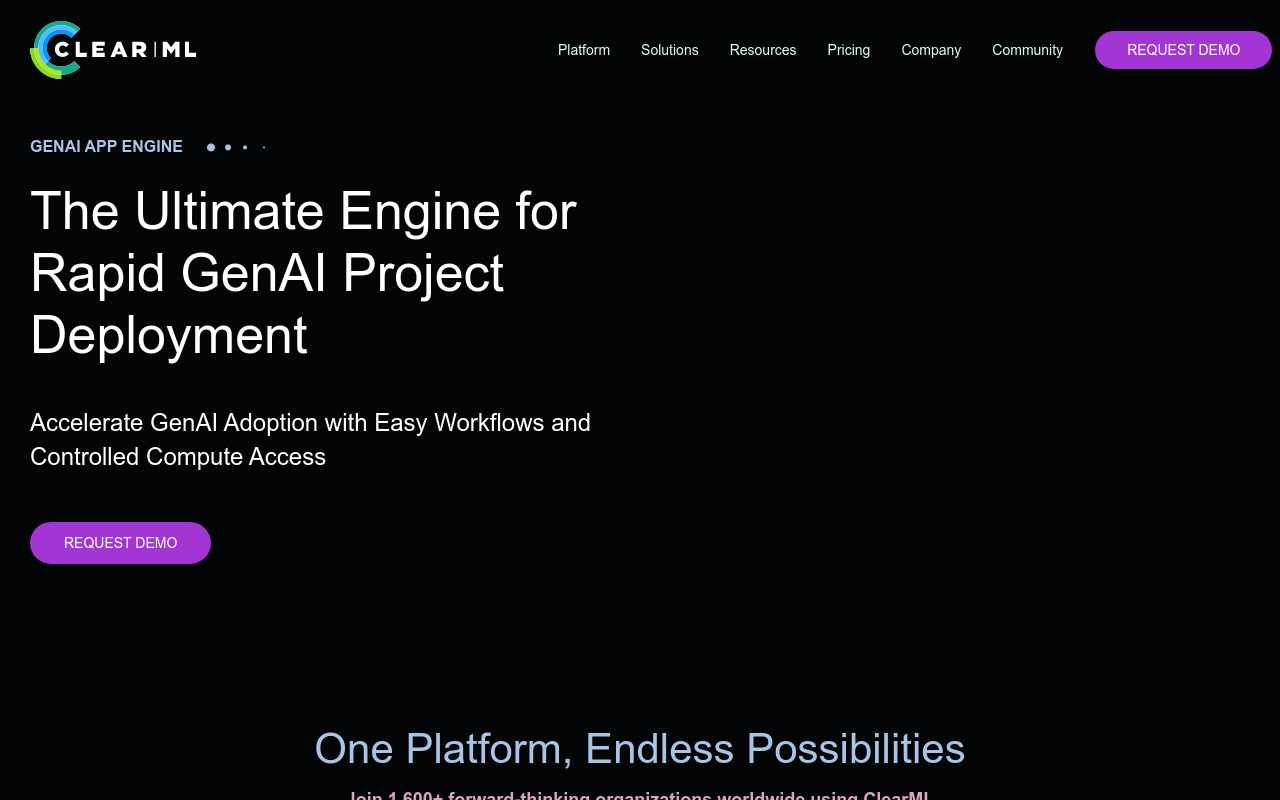Image resolution: width=1280 pixels, height=800 pixels.
Task: Click the ClearML logo
Action: pos(113,50)
